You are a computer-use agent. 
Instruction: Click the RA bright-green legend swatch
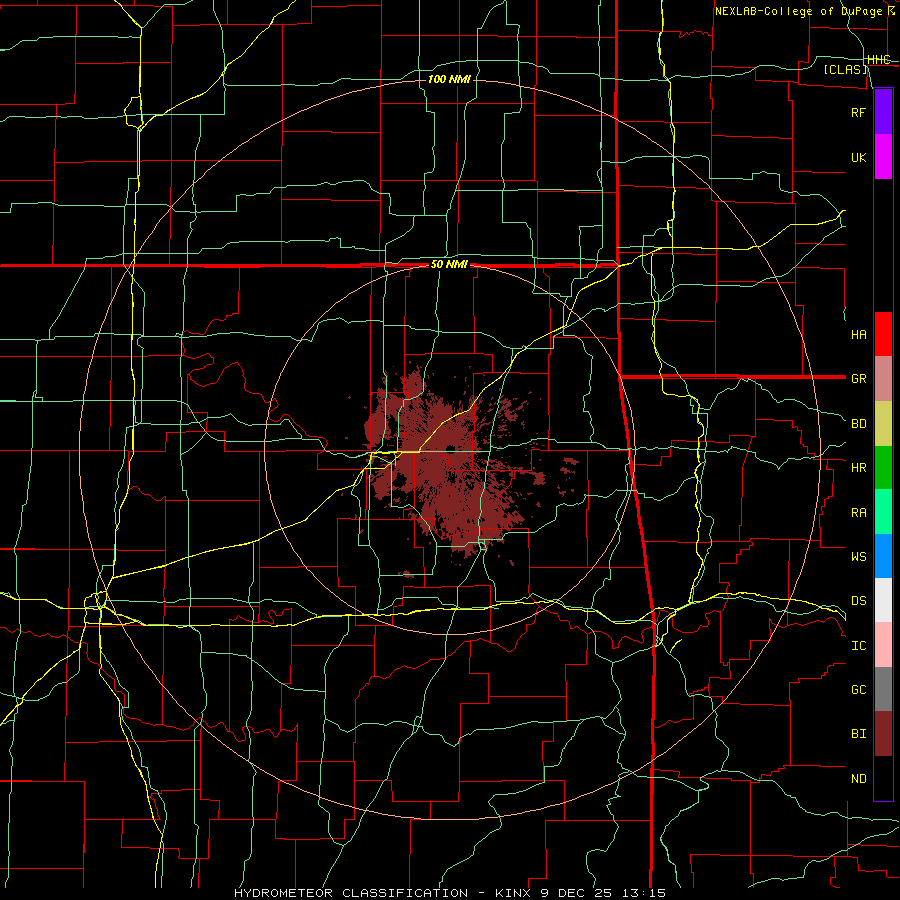click(883, 512)
